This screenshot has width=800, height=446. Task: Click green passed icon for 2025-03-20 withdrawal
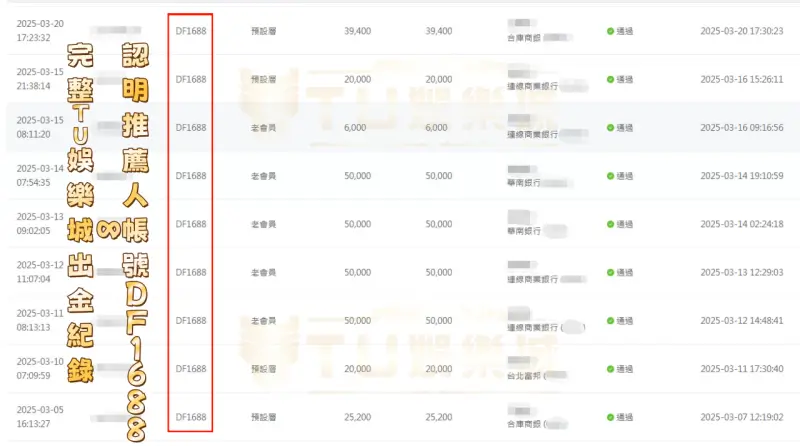coord(610,31)
